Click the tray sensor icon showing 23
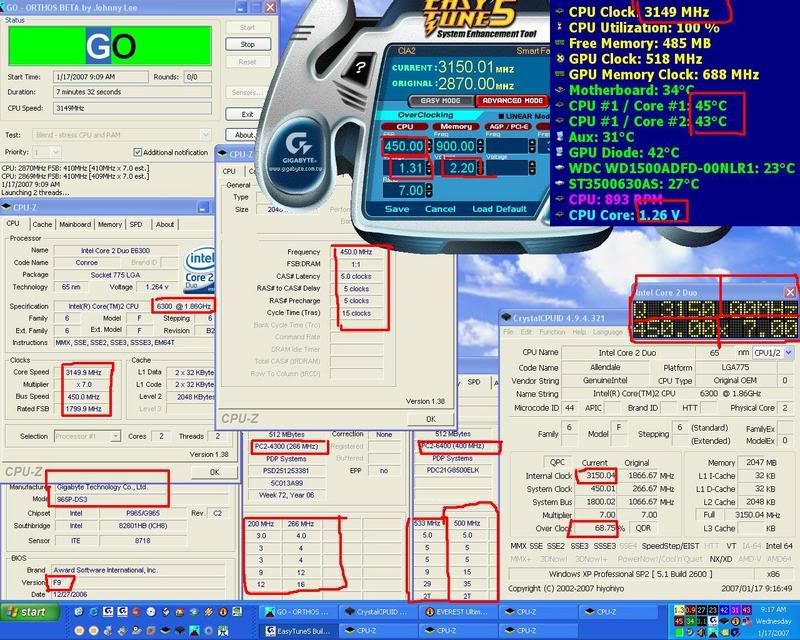Viewport: 800px width, 640px height. click(712, 610)
